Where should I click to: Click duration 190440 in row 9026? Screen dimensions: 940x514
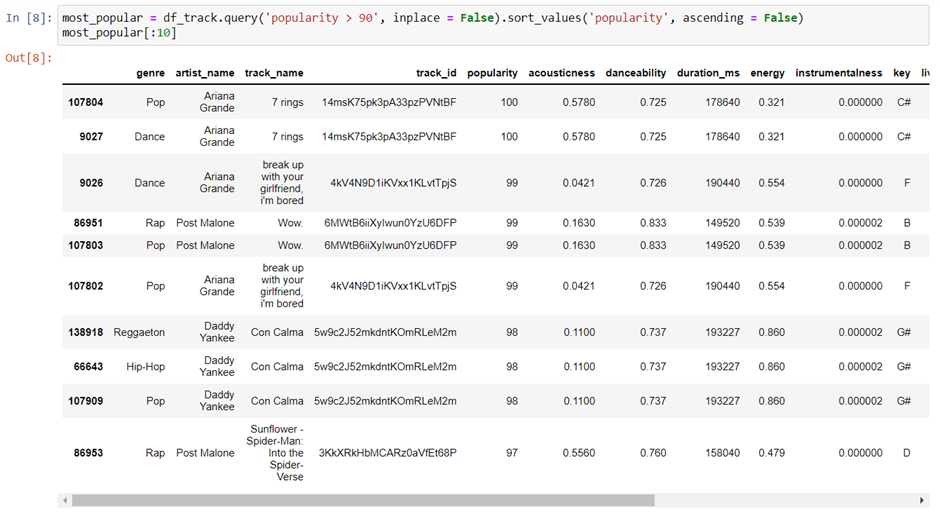pyautogui.click(x=722, y=183)
